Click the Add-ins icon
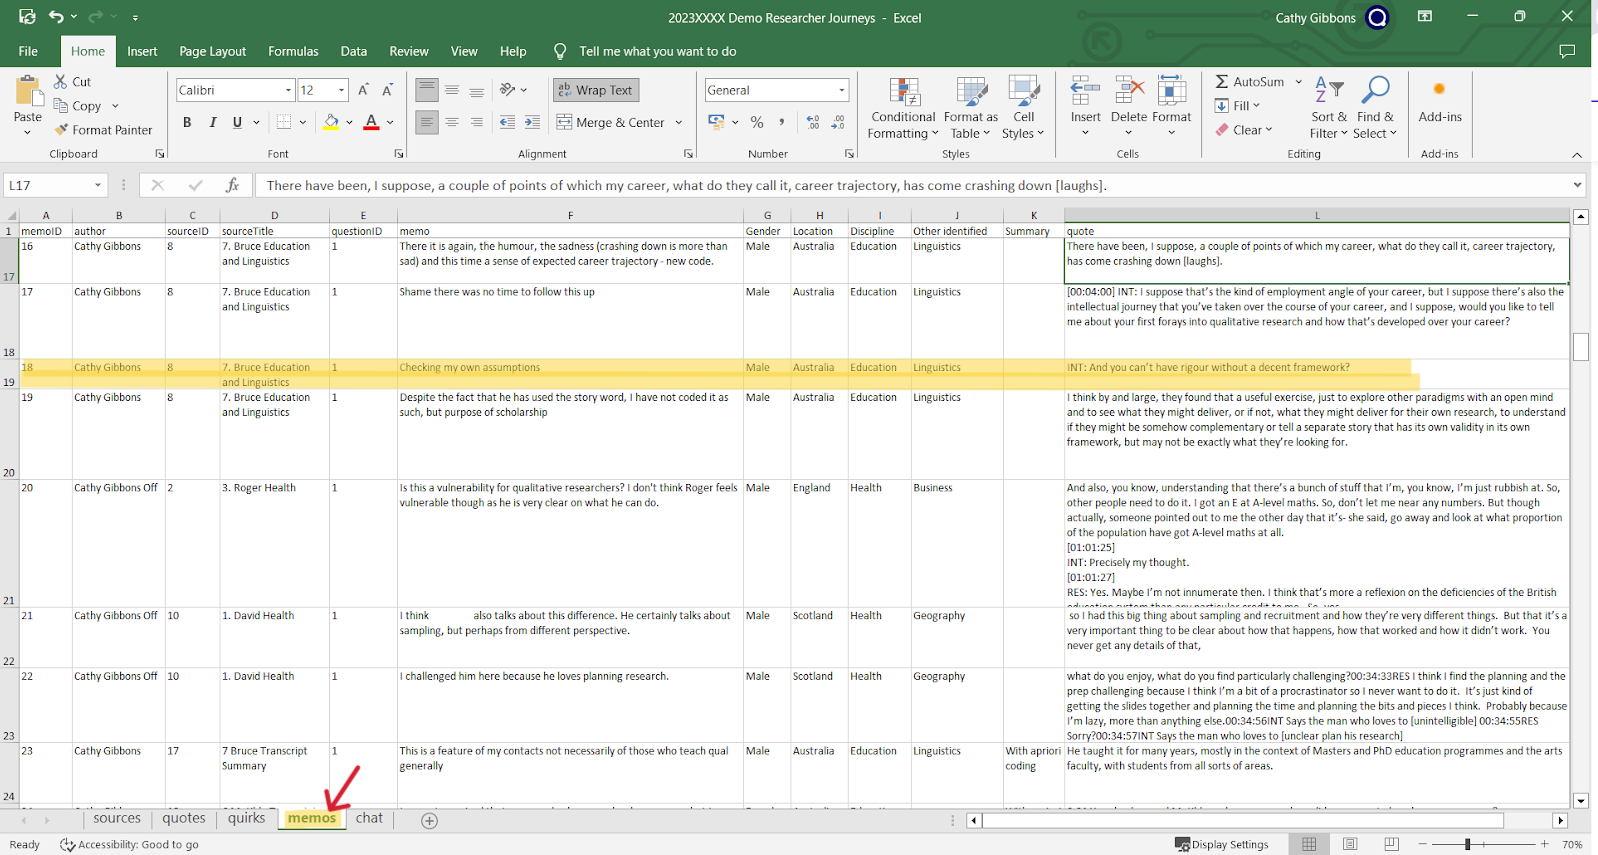 (1439, 90)
